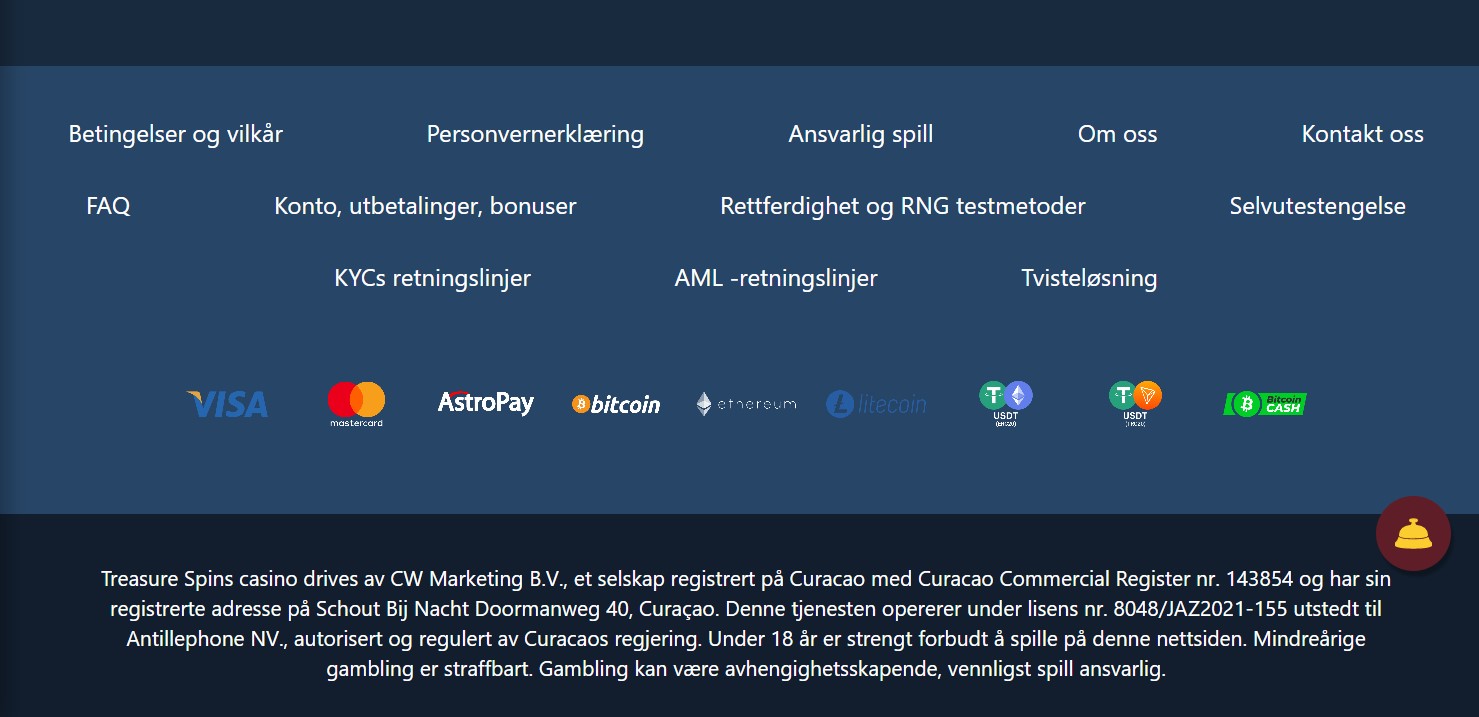
Task: Go to Selvutestengelse page
Action: 1317,206
